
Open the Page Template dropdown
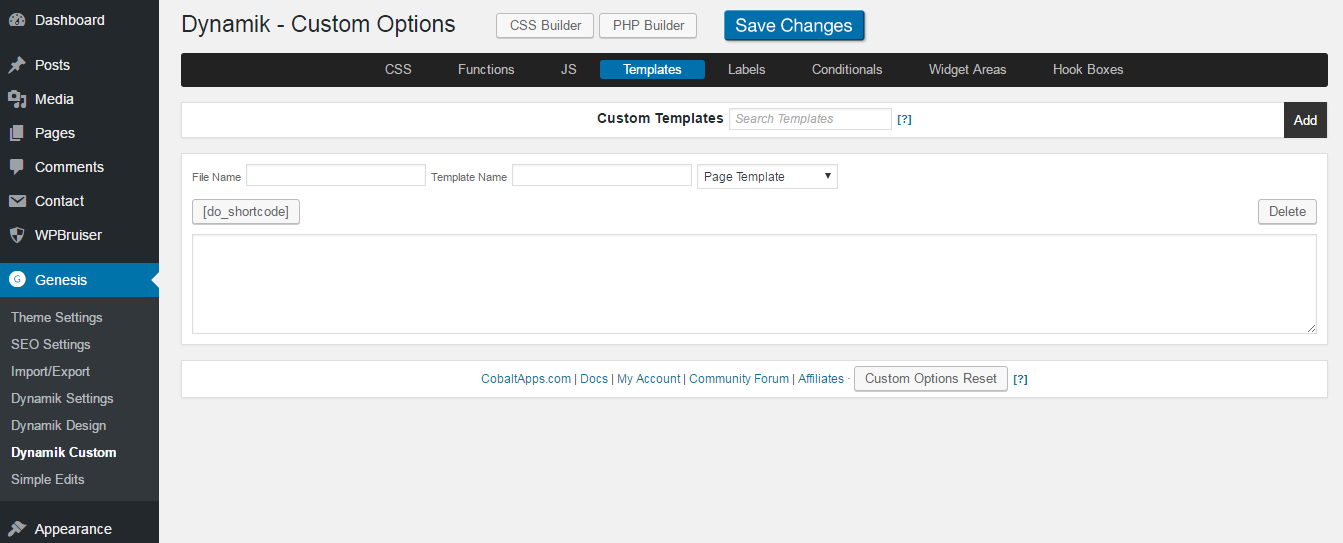coord(767,176)
